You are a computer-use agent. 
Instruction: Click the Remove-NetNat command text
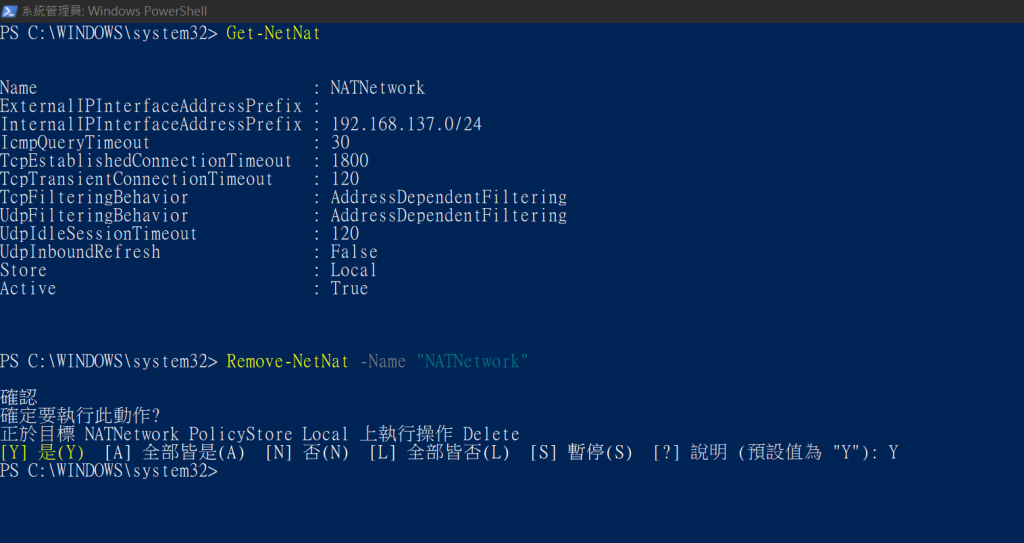tap(288, 361)
